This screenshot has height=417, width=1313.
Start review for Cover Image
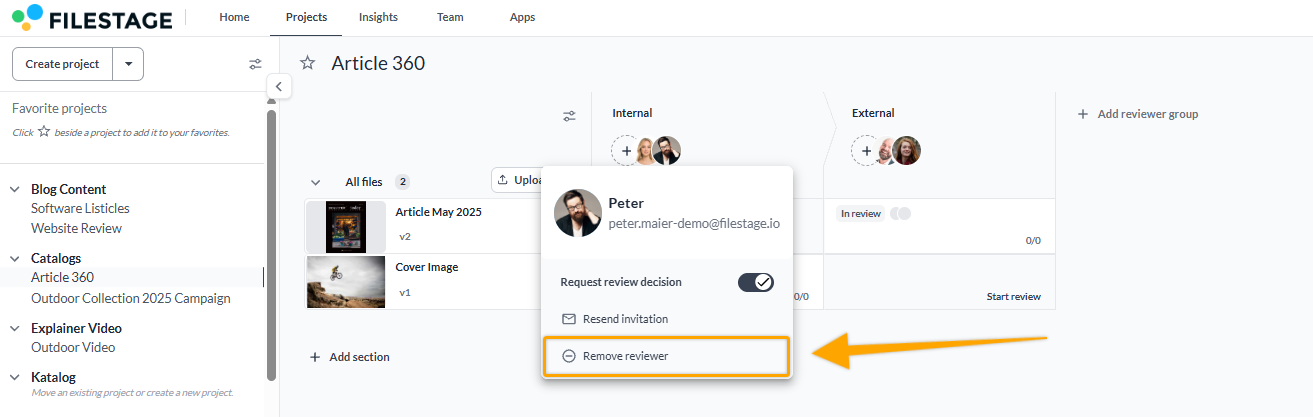point(1013,297)
